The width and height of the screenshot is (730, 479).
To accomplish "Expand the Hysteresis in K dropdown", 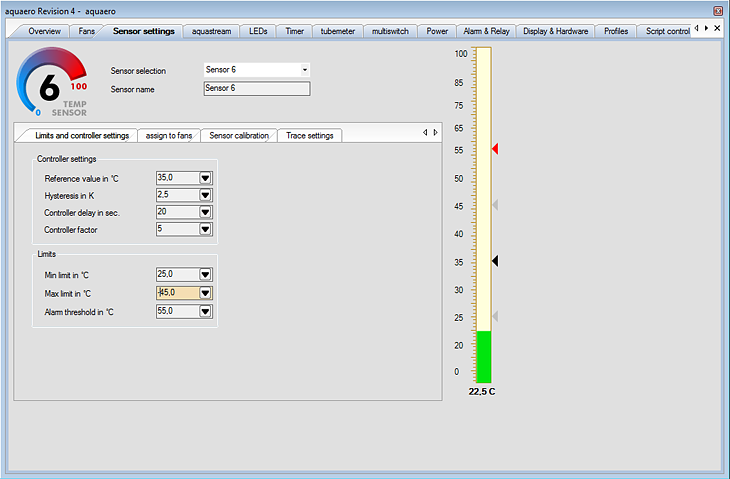I will [205, 195].
